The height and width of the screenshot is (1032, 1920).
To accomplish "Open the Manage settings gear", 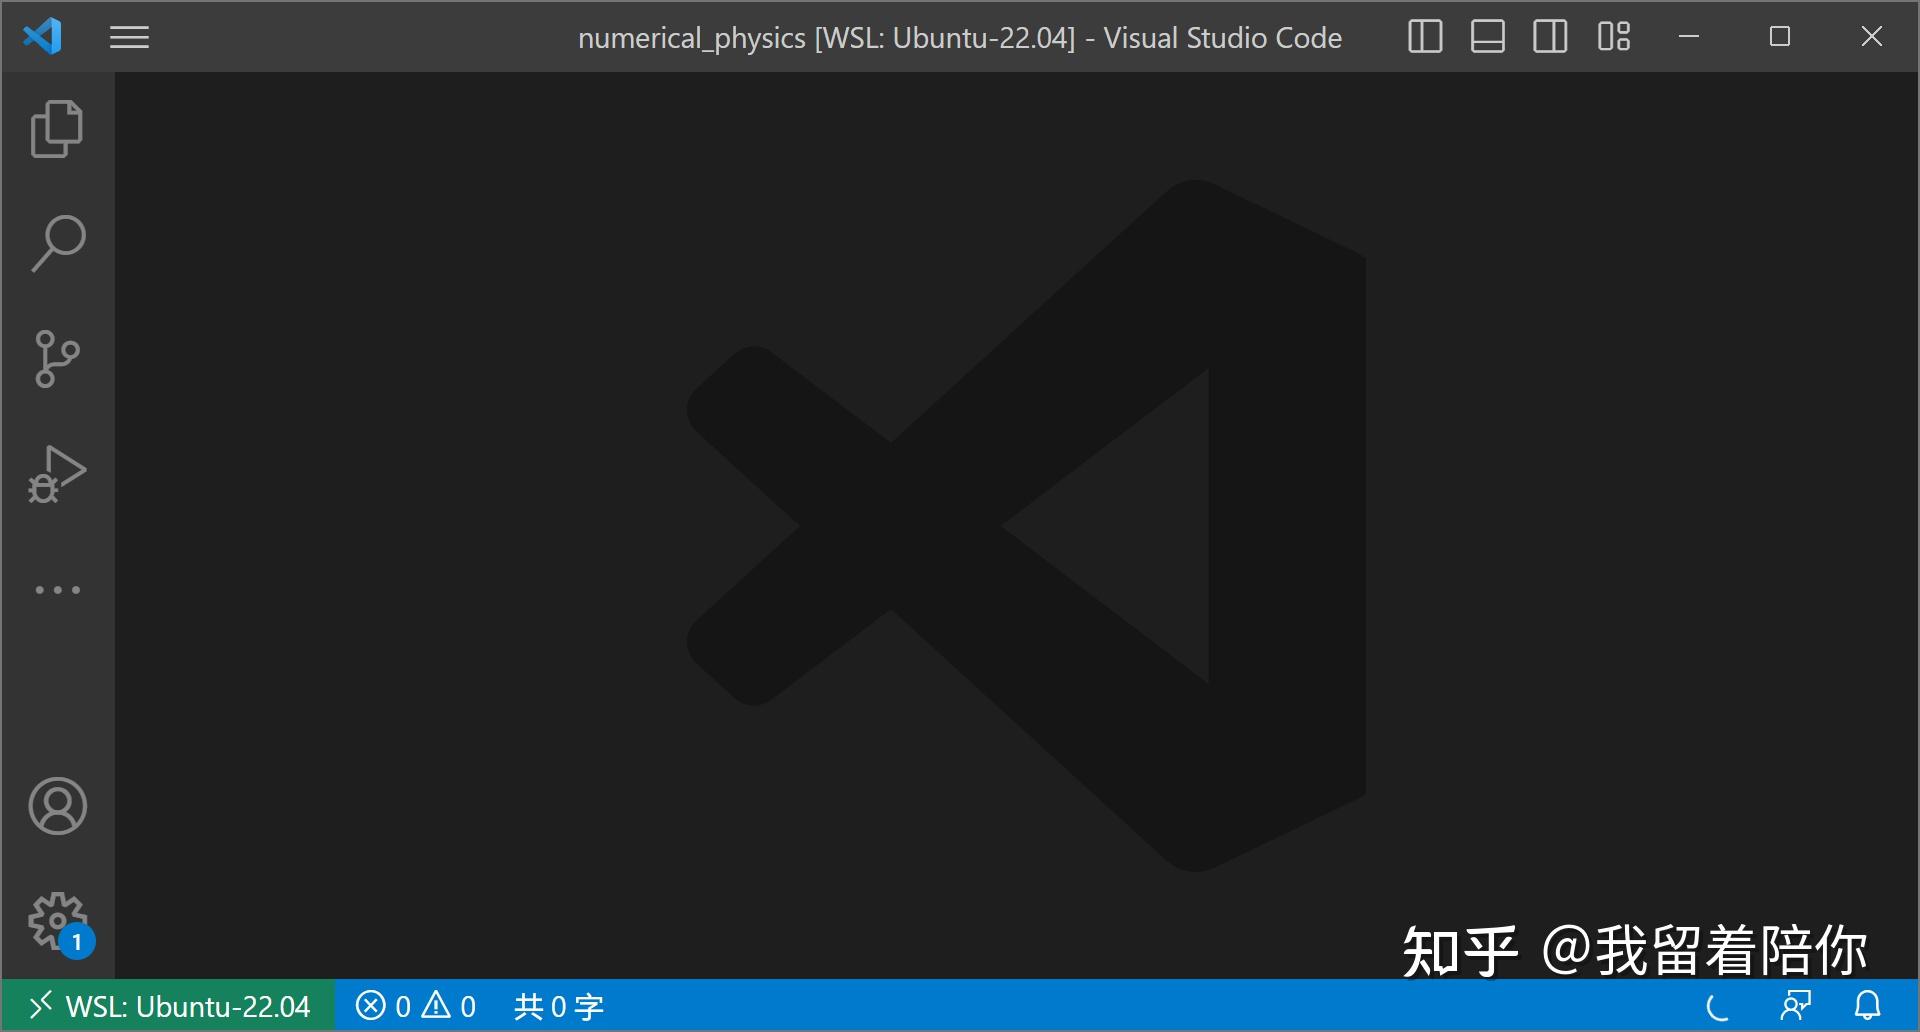I will 55,920.
